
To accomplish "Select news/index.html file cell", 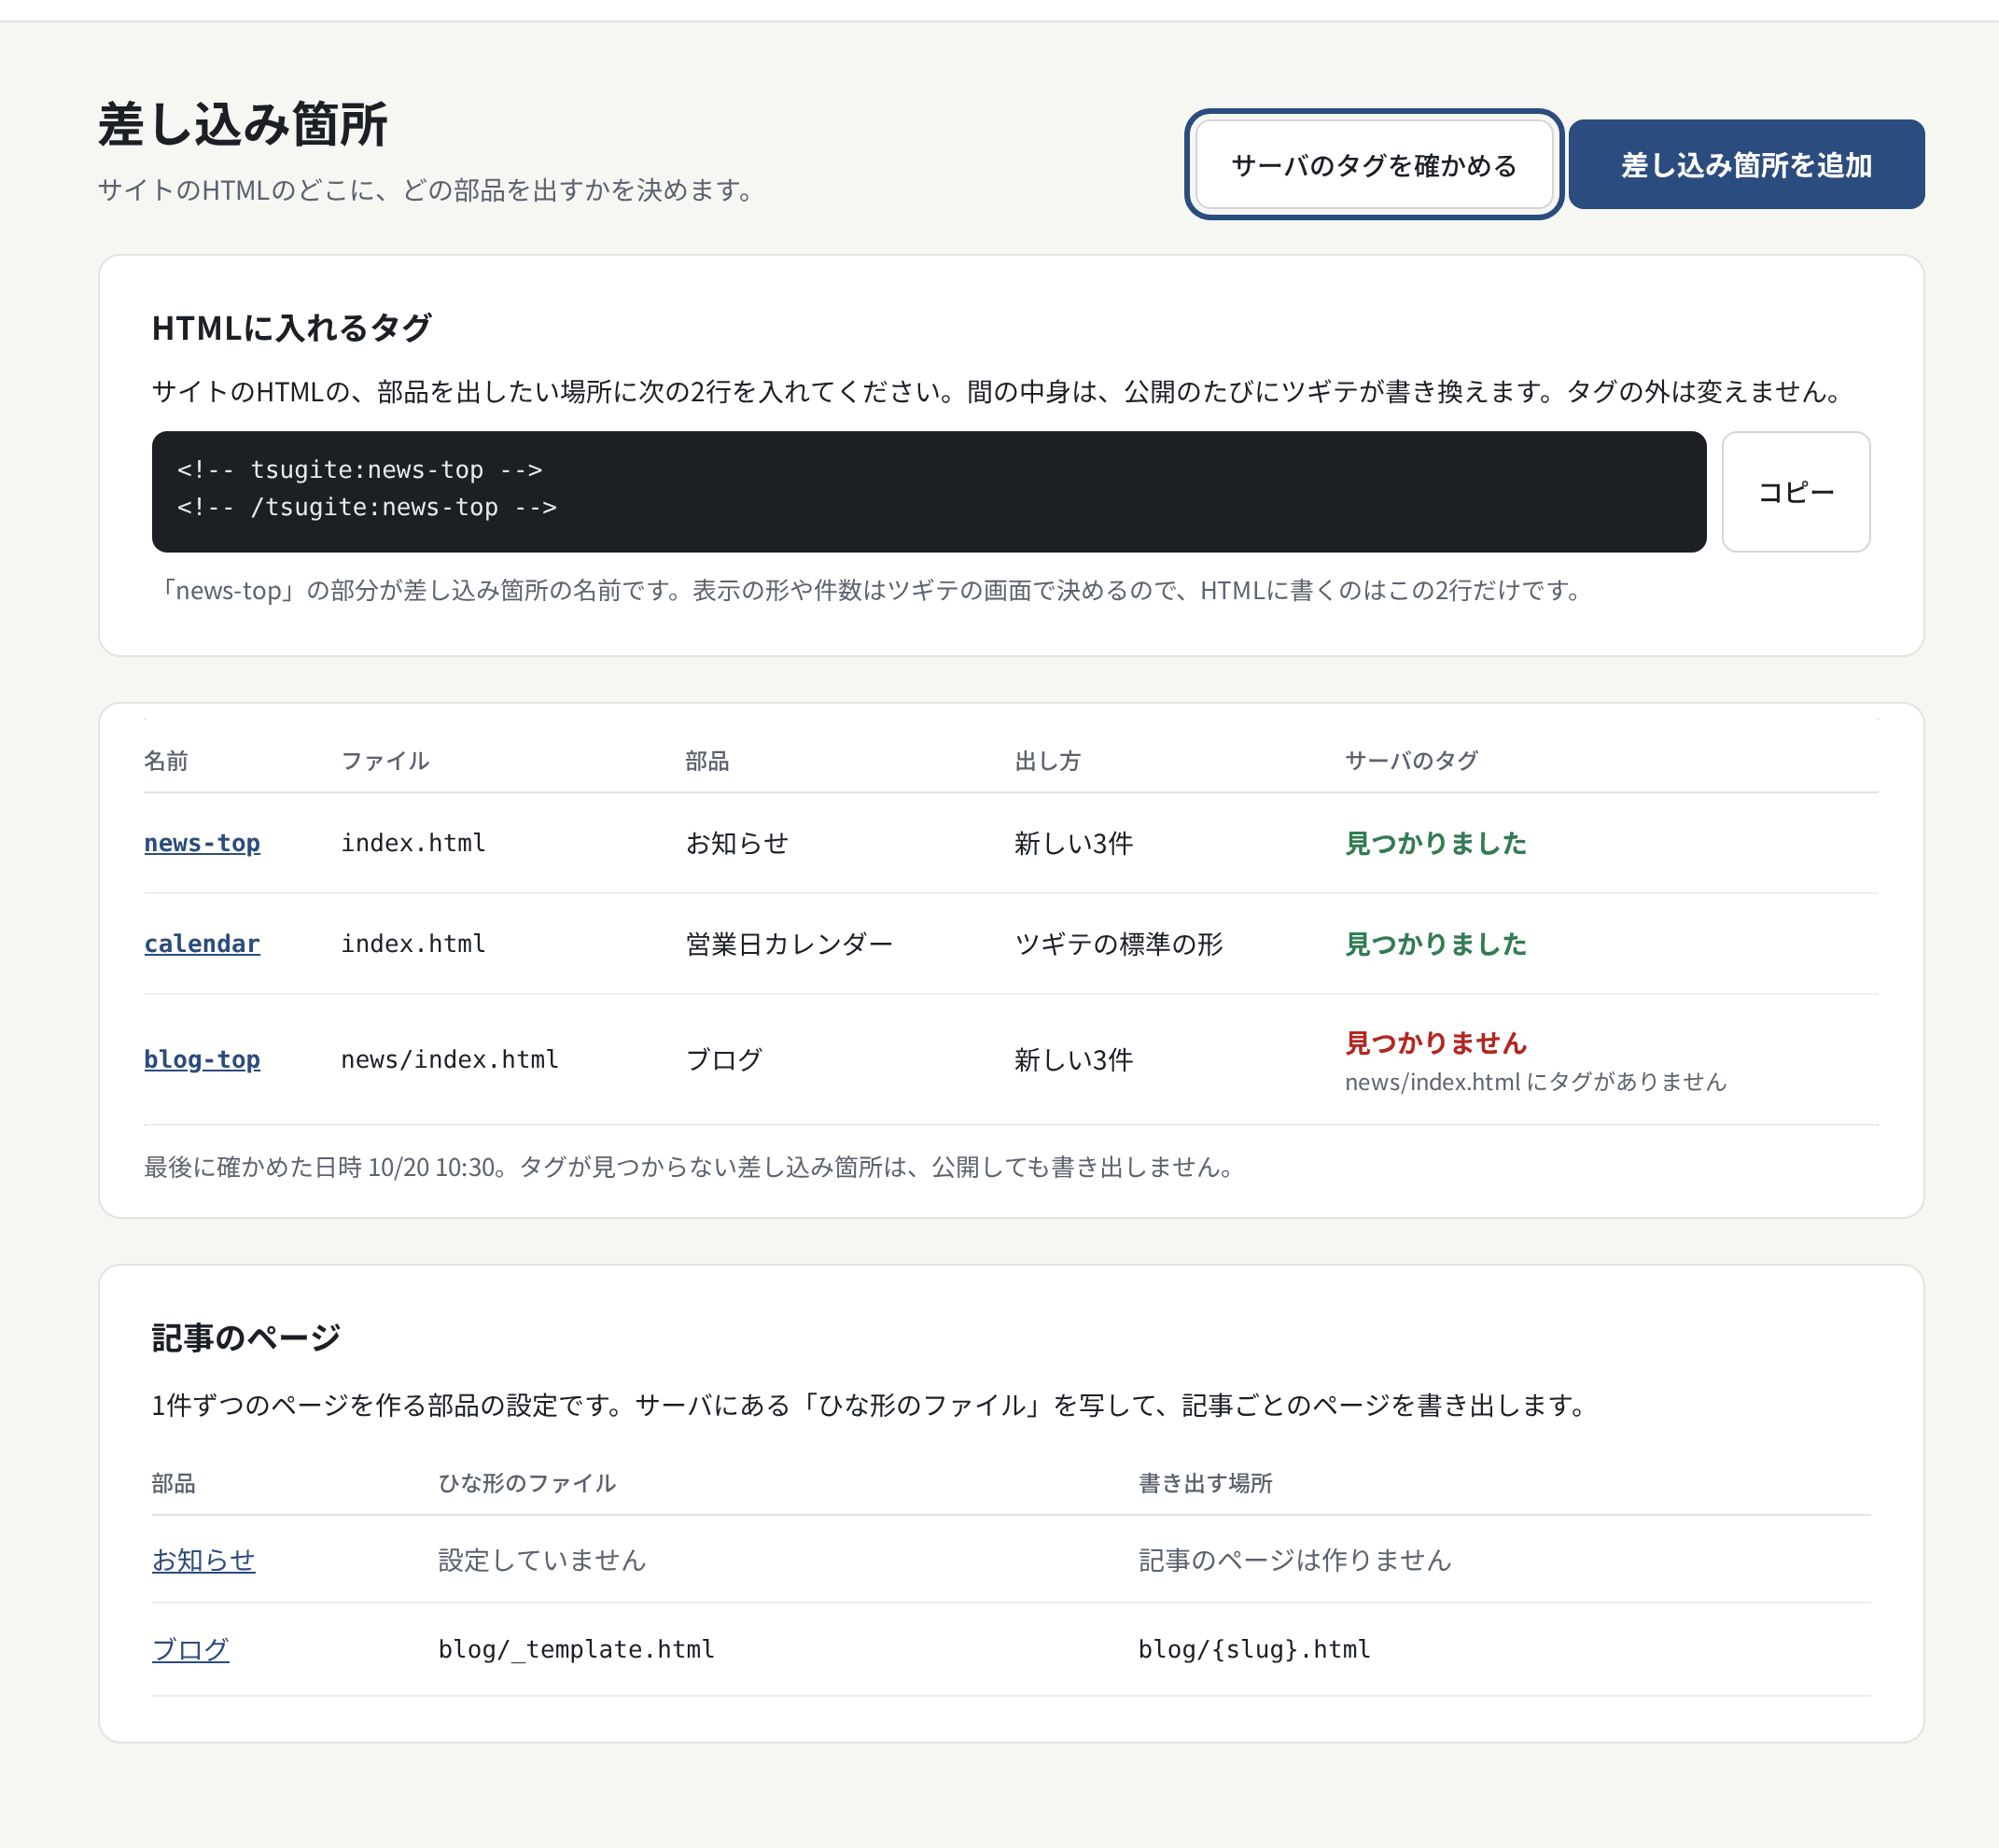I will tap(450, 1059).
